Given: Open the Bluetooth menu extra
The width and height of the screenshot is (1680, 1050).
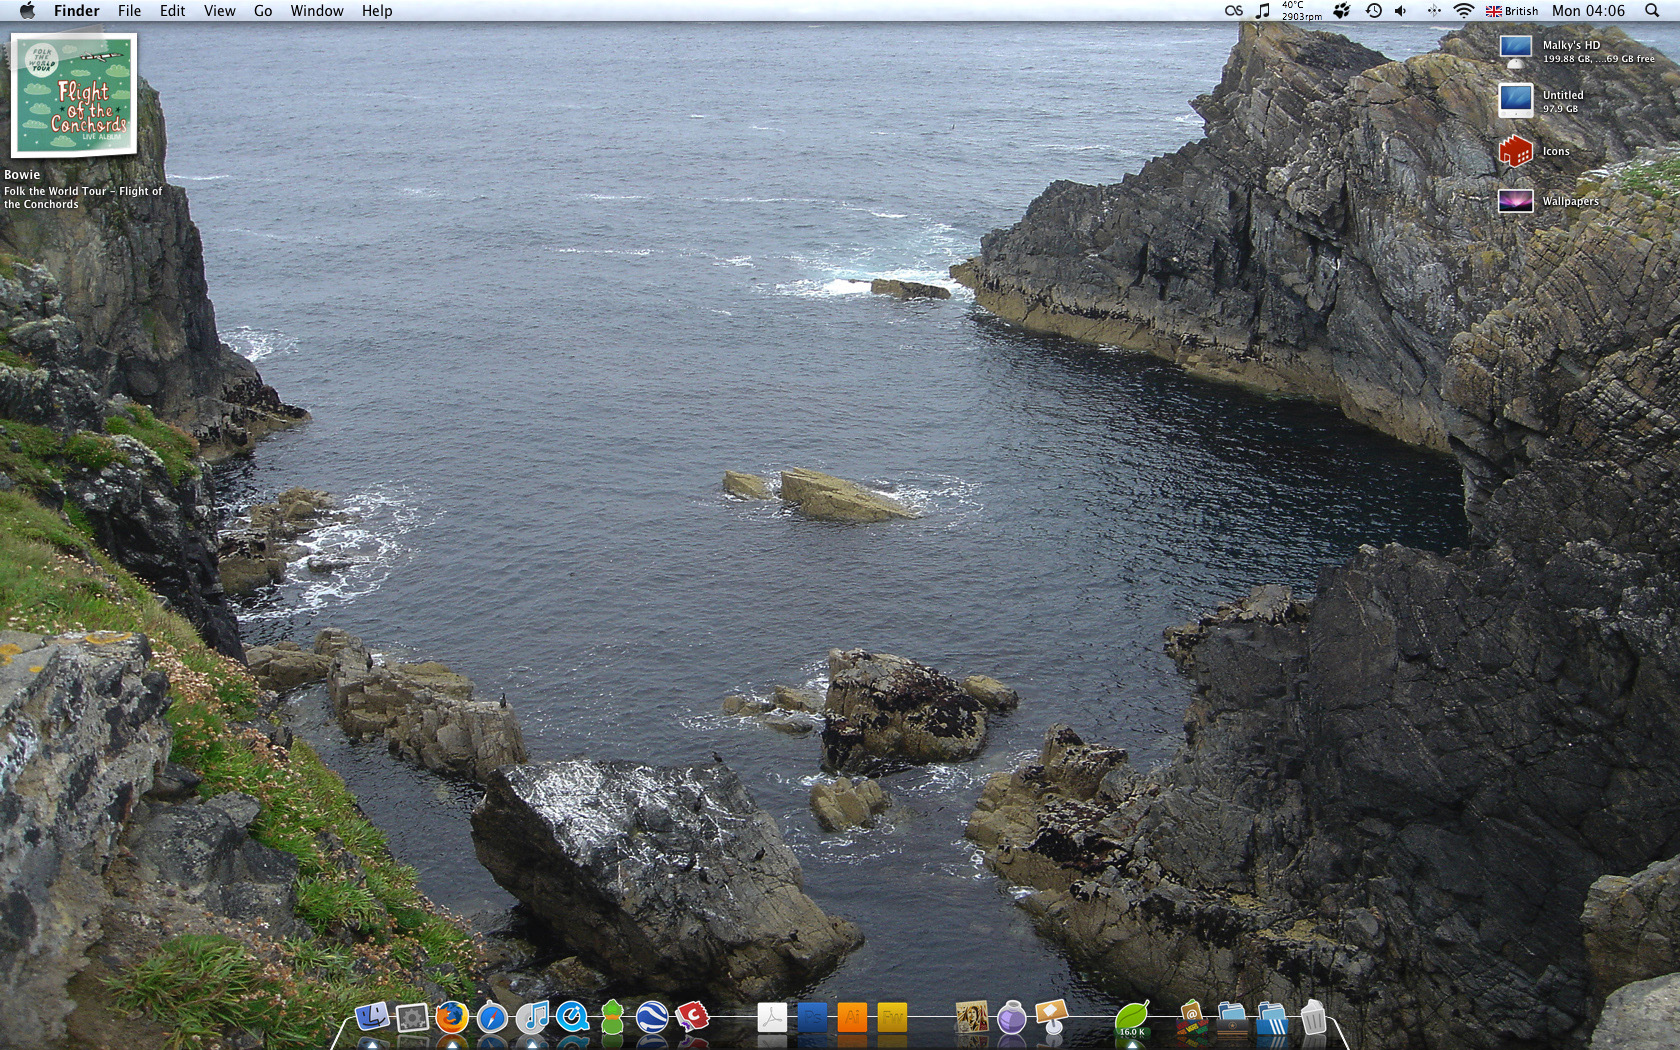Looking at the screenshot, I should click(1435, 11).
